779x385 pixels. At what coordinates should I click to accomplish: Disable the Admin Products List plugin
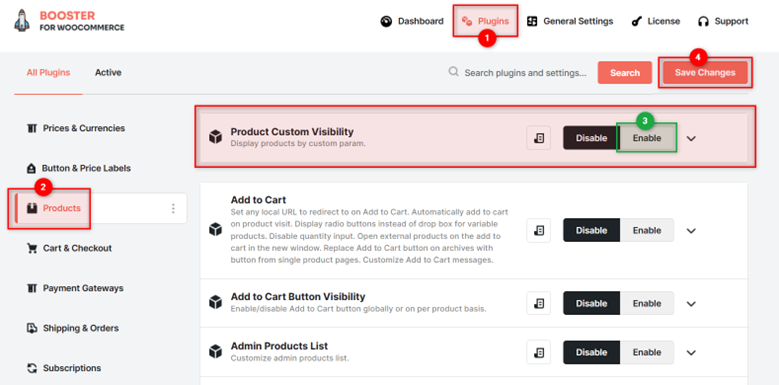(x=591, y=352)
